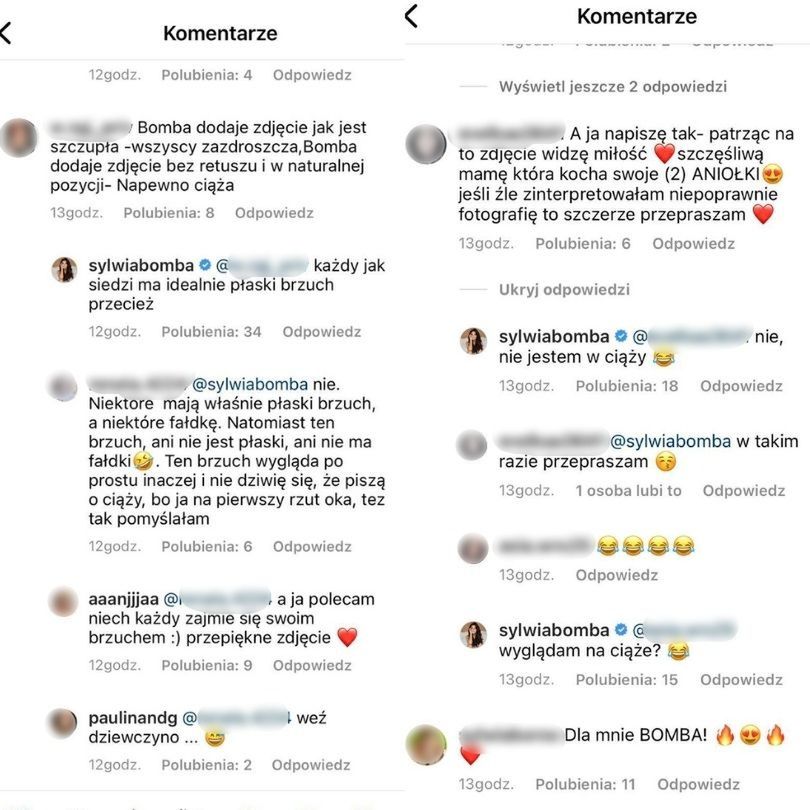The width and height of the screenshot is (810, 810).
Task: Open sylwiabomba avatar beside 'każdy jak siedzi' reply
Action: click(65, 270)
